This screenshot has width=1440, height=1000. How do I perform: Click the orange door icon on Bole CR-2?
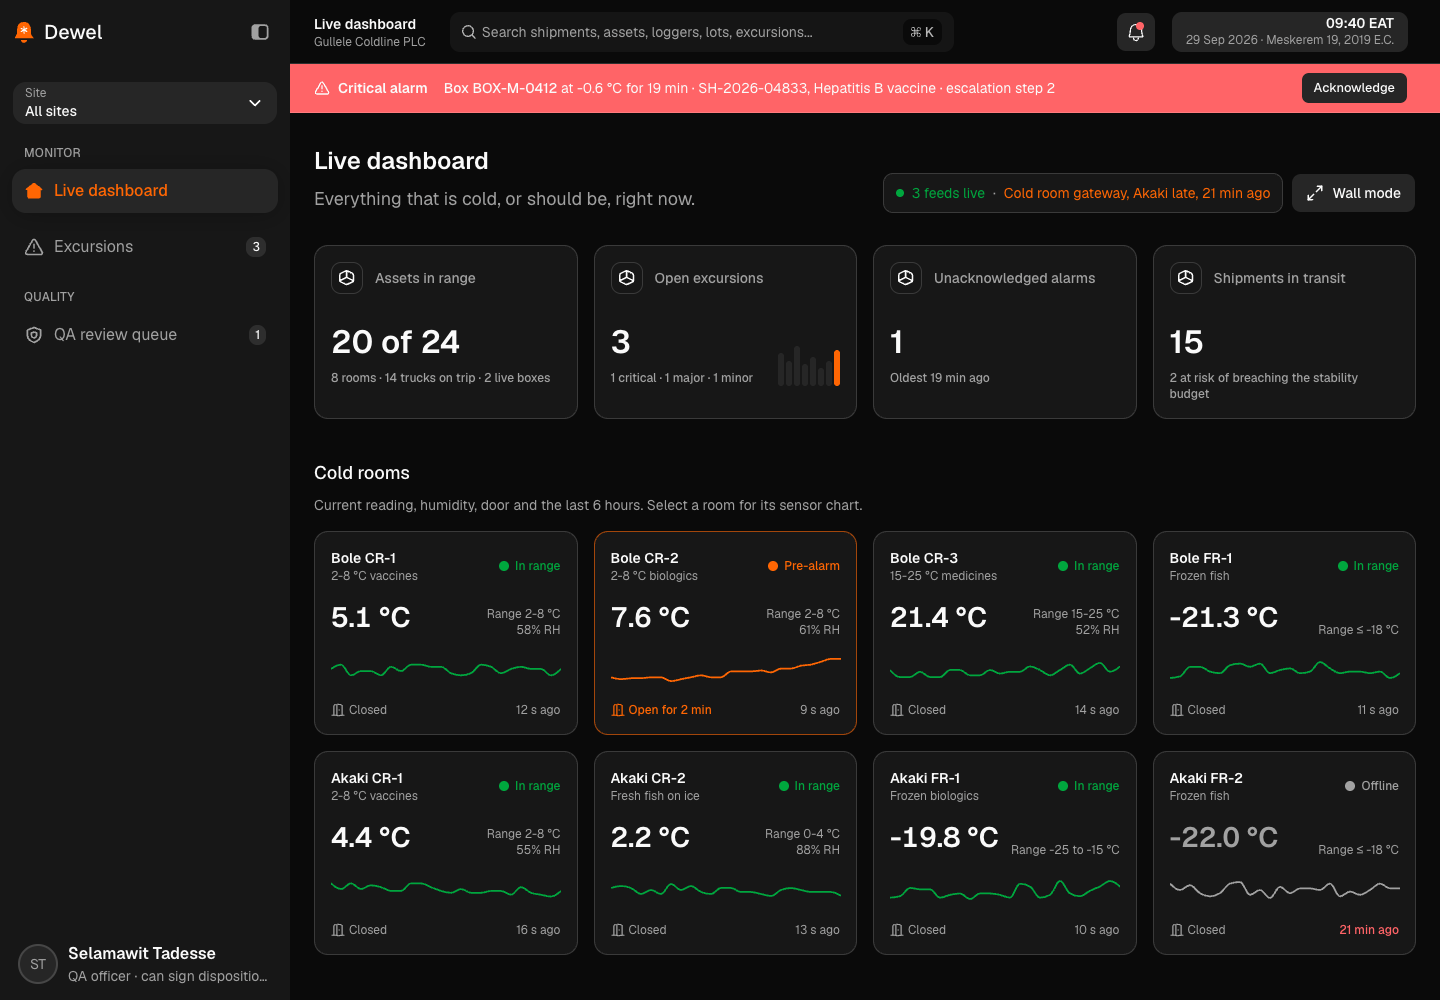(618, 710)
